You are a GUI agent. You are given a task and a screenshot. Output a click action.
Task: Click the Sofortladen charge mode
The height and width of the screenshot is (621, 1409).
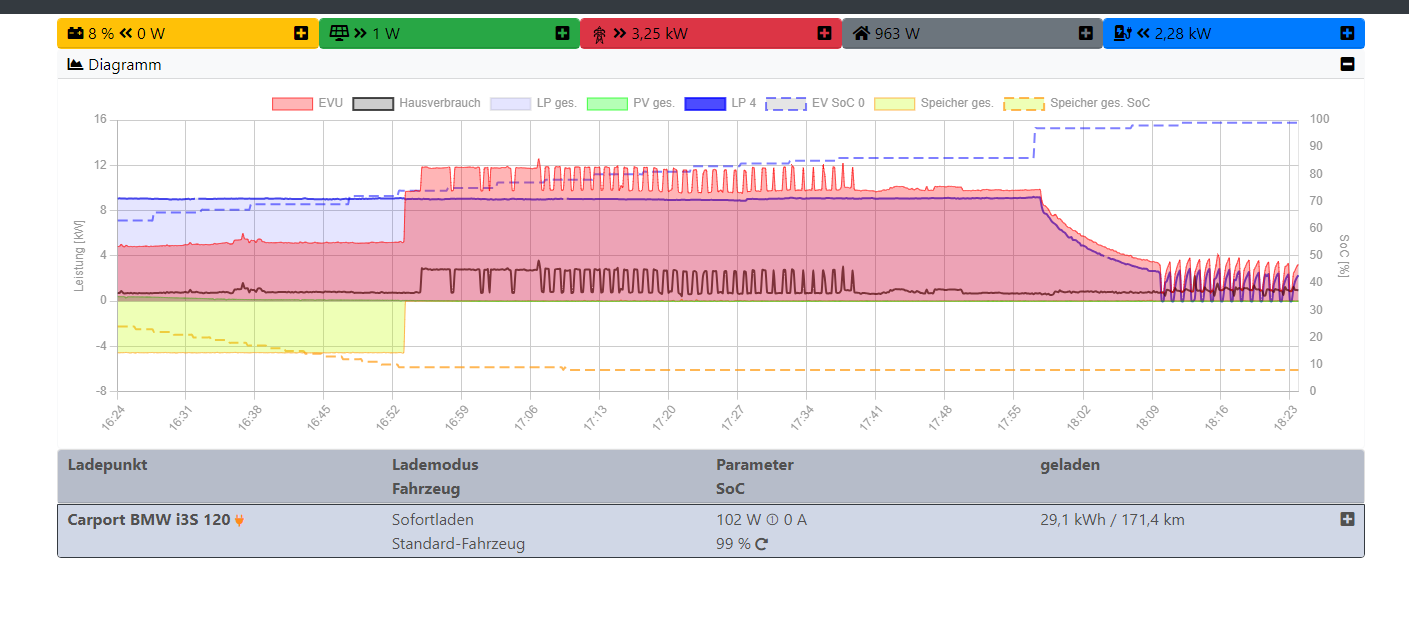click(432, 520)
